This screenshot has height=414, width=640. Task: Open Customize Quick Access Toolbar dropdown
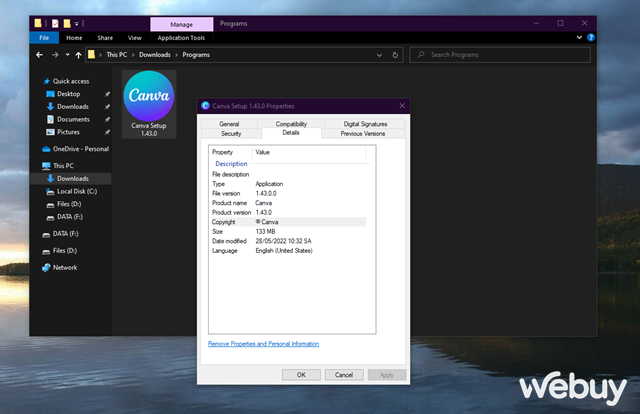(x=76, y=24)
